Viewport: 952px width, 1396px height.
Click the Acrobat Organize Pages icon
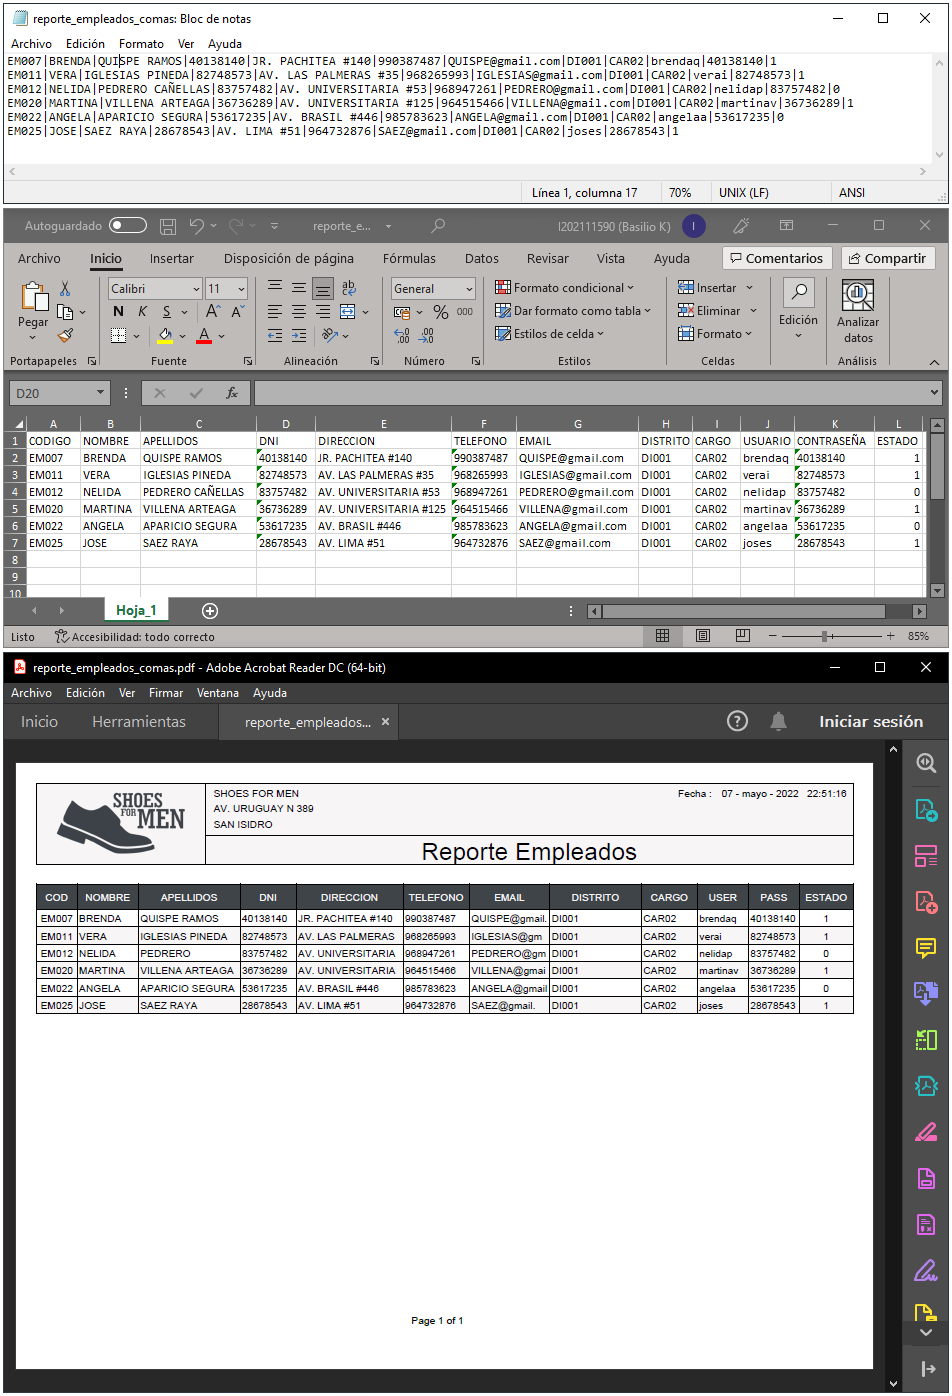(x=926, y=1040)
